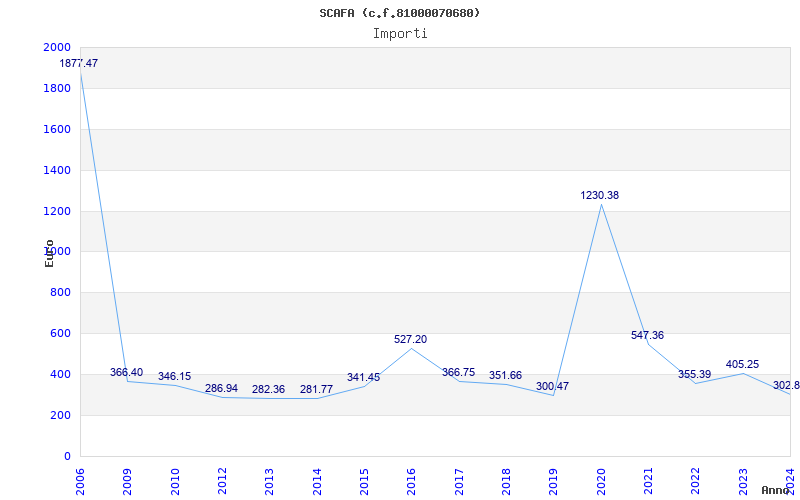Click the 300.47 data label
Viewport: 800px width, 500px height.
point(552,386)
